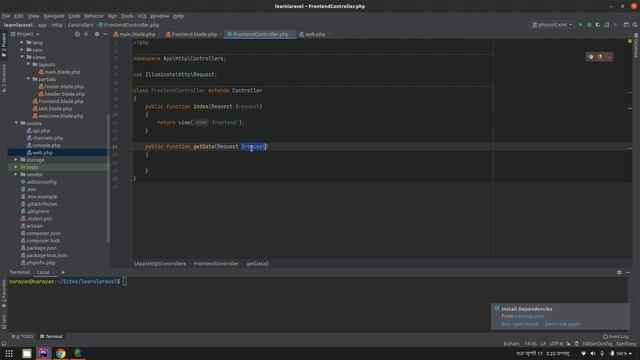Hide the terminal panel with the minus icon

pyautogui.click(x=628, y=272)
